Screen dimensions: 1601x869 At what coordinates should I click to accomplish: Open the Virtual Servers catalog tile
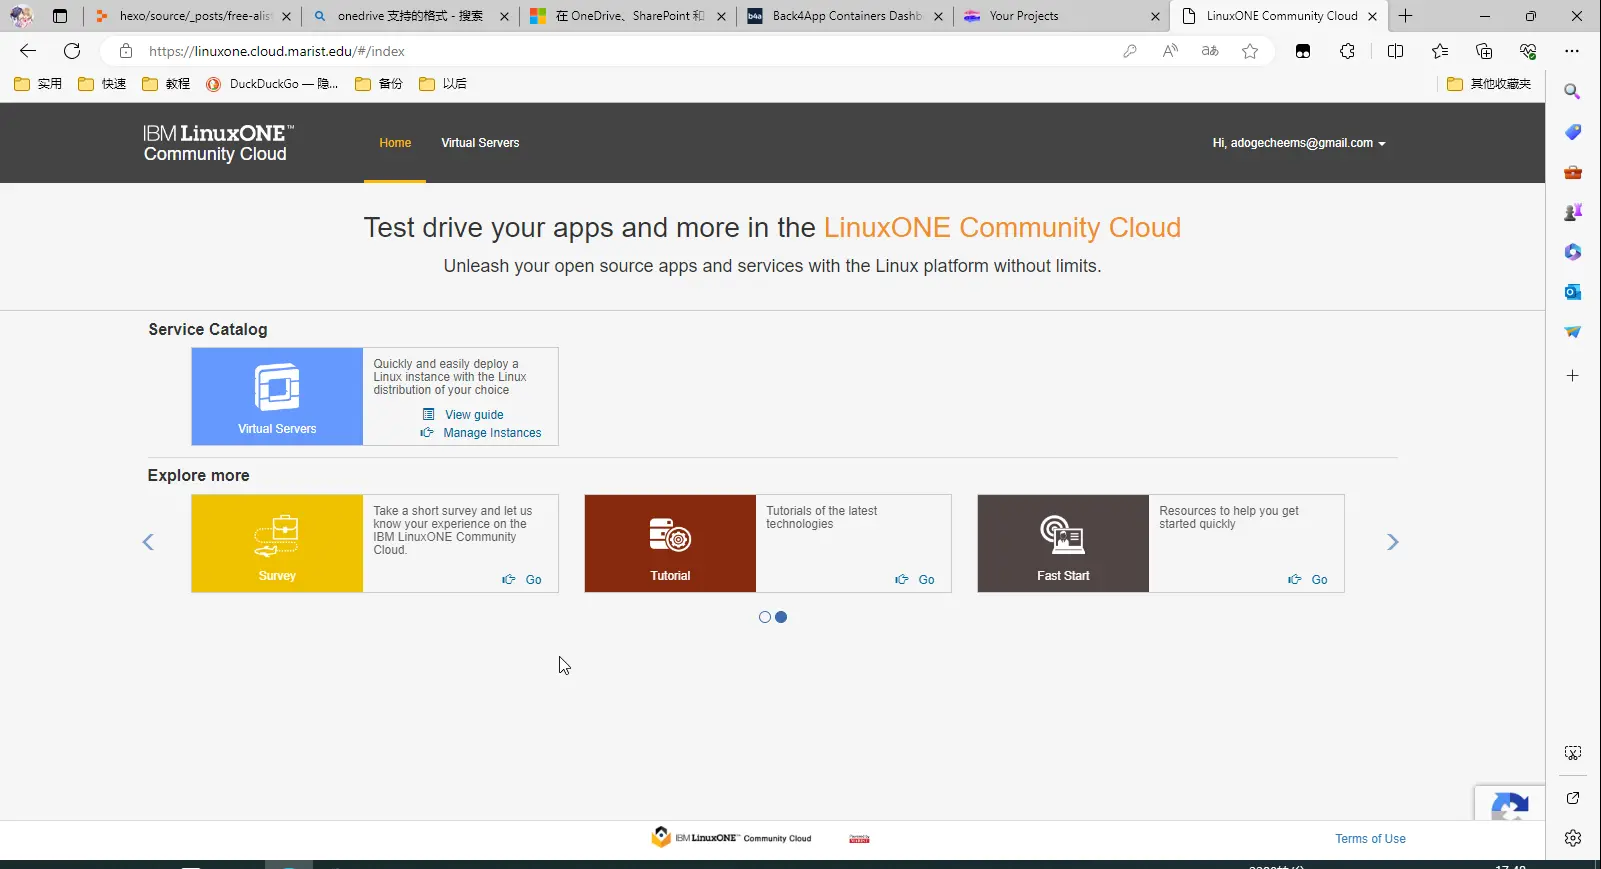click(x=277, y=396)
